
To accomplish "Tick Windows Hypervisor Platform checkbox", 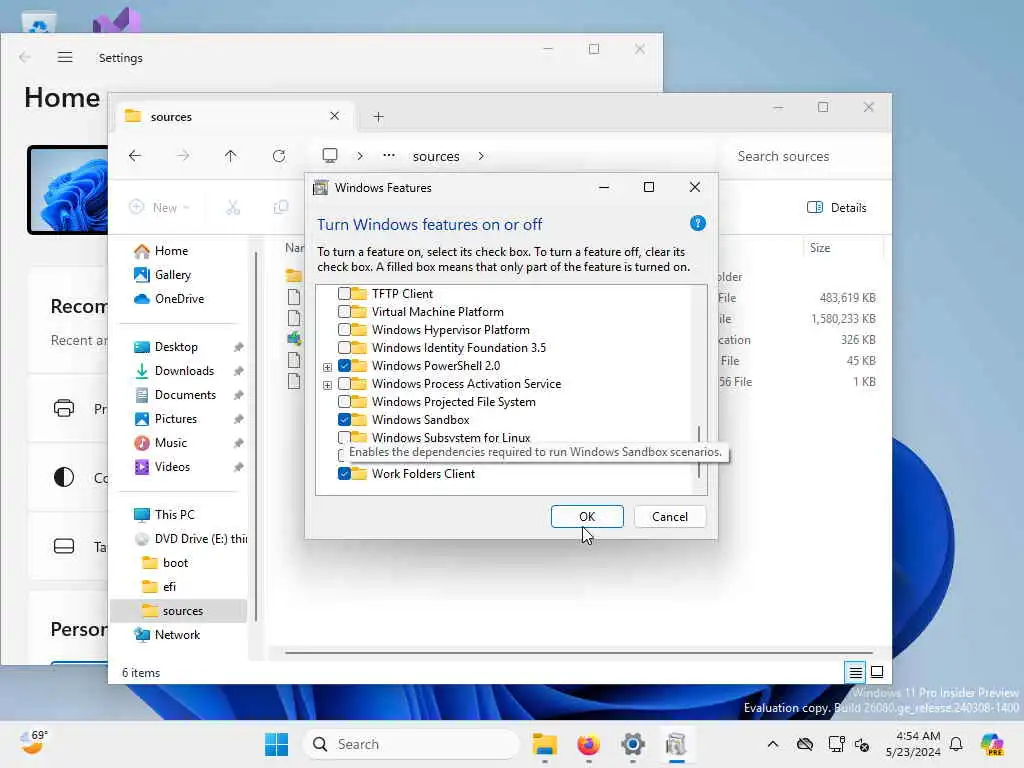I will click(344, 330).
